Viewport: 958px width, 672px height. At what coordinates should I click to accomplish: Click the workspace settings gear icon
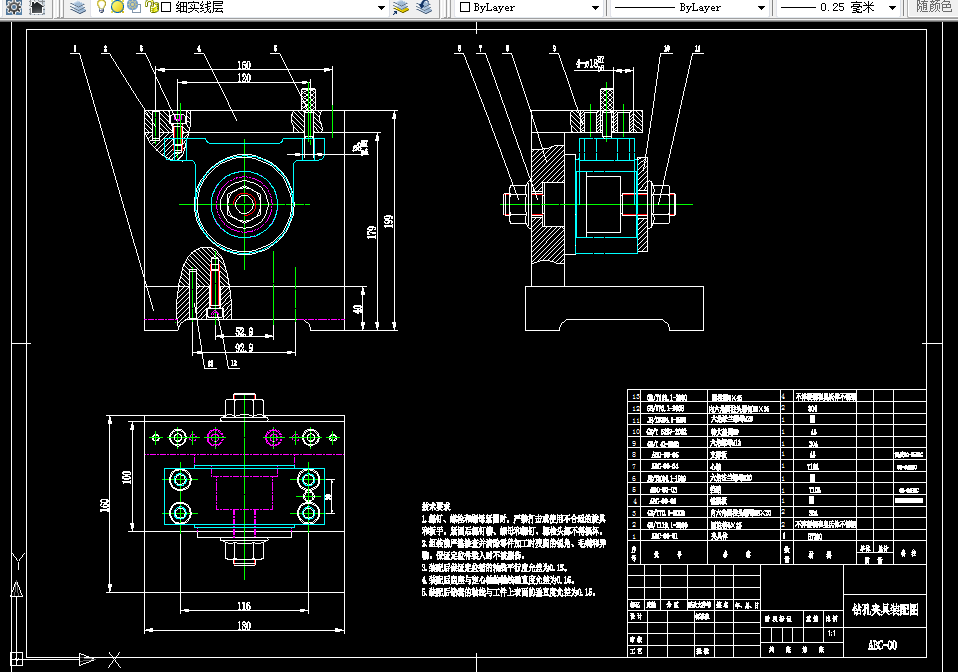pyautogui.click(x=11, y=7)
